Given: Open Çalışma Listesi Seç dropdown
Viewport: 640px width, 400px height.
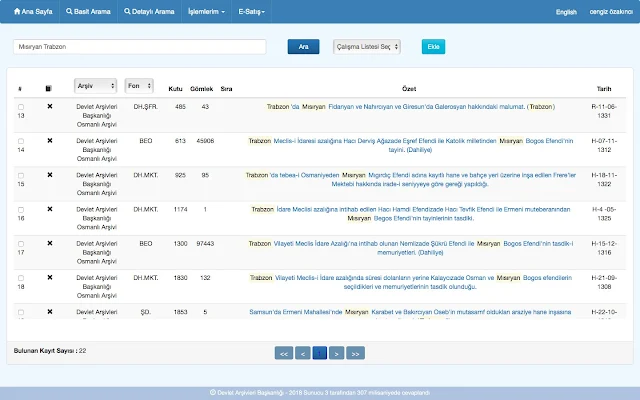Looking at the screenshot, I should point(367,47).
